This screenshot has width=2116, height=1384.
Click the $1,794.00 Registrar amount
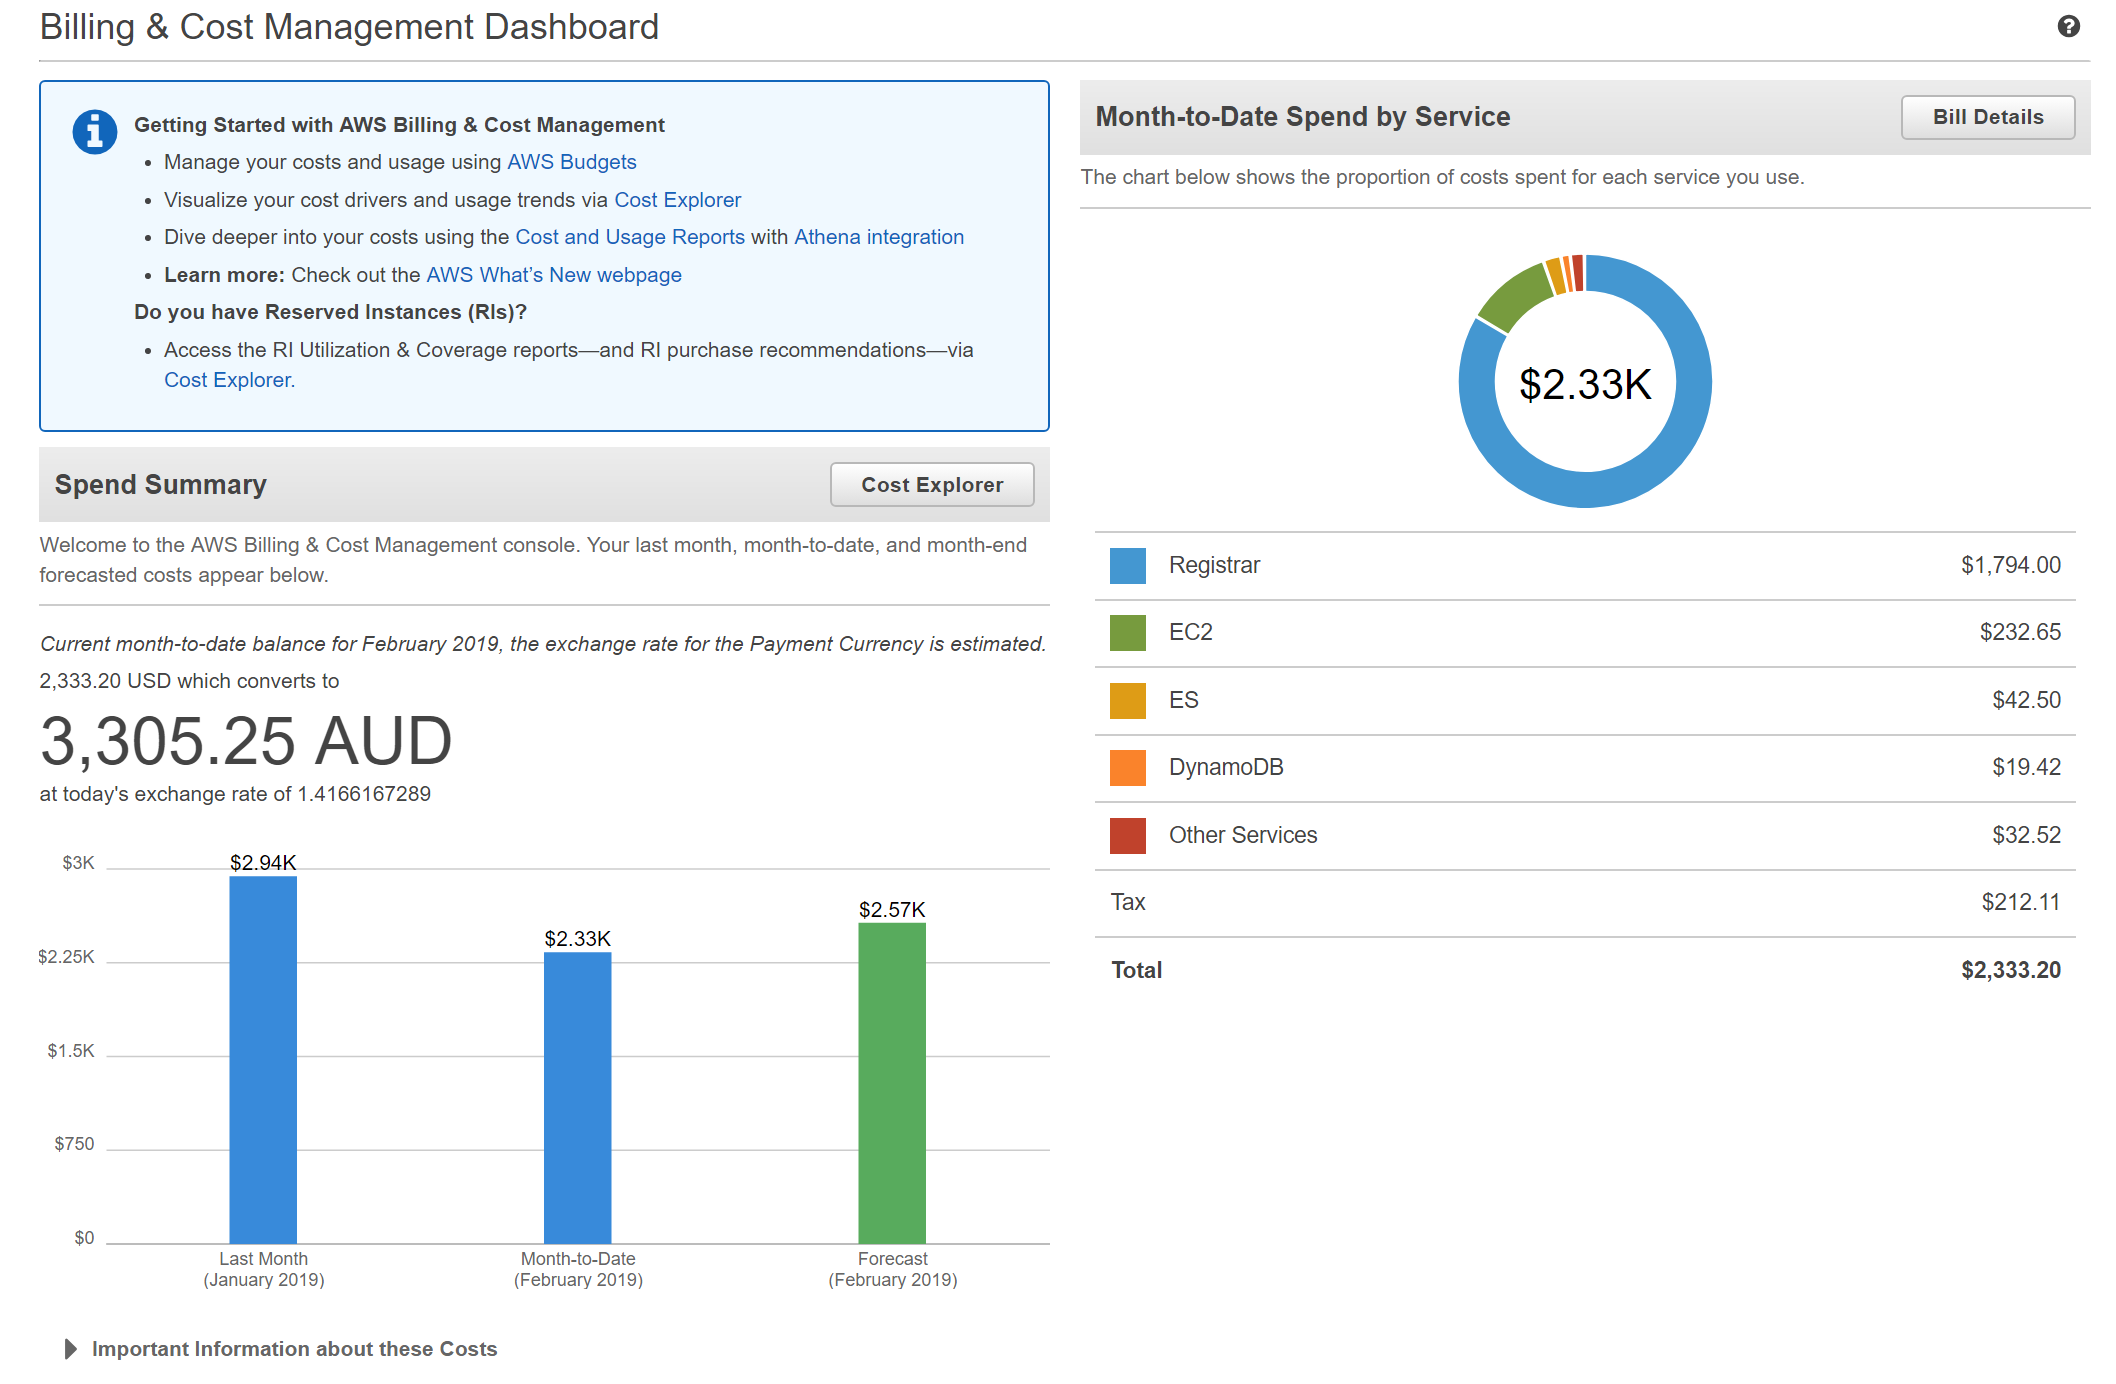tap(2010, 566)
